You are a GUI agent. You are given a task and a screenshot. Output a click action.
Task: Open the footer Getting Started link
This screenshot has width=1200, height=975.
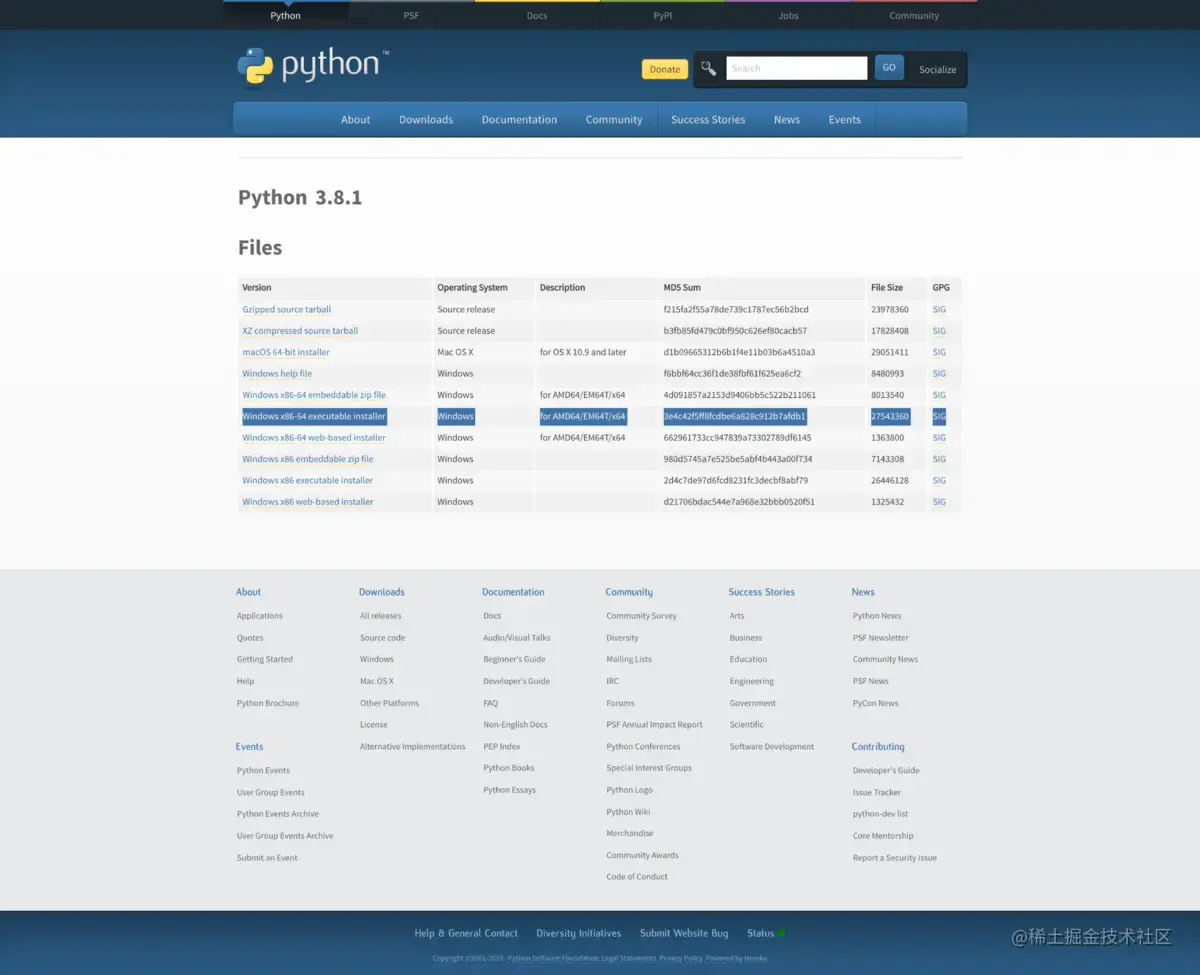(265, 660)
